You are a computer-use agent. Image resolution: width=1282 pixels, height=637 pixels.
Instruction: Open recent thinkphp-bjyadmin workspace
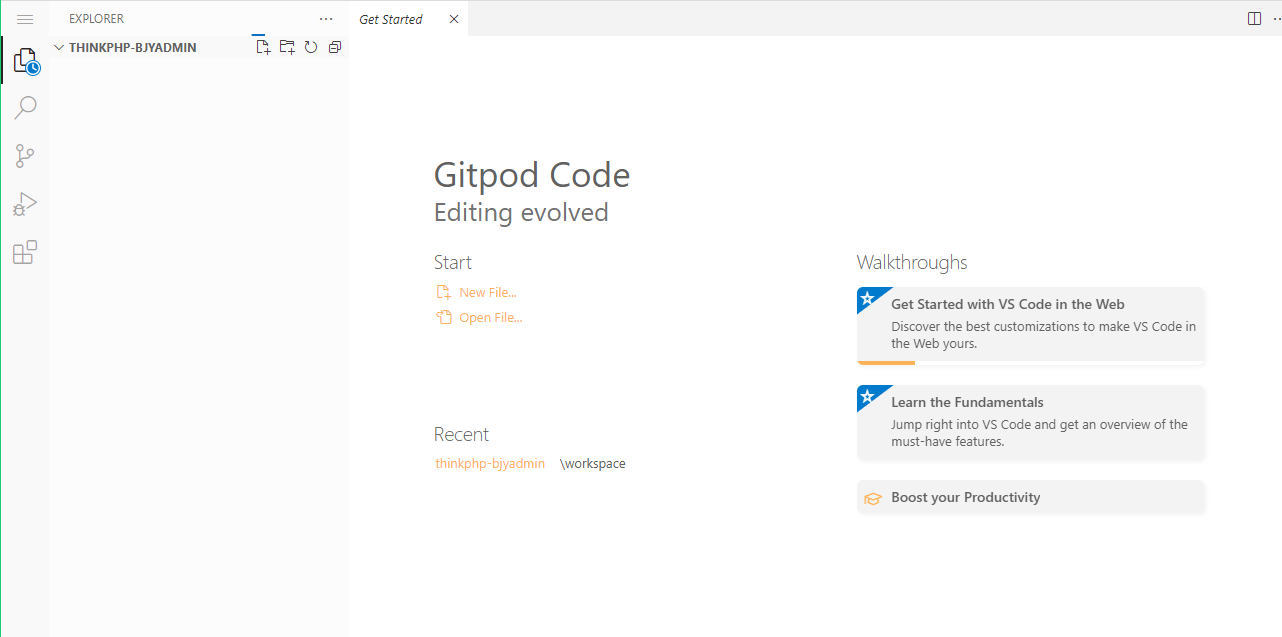point(490,464)
